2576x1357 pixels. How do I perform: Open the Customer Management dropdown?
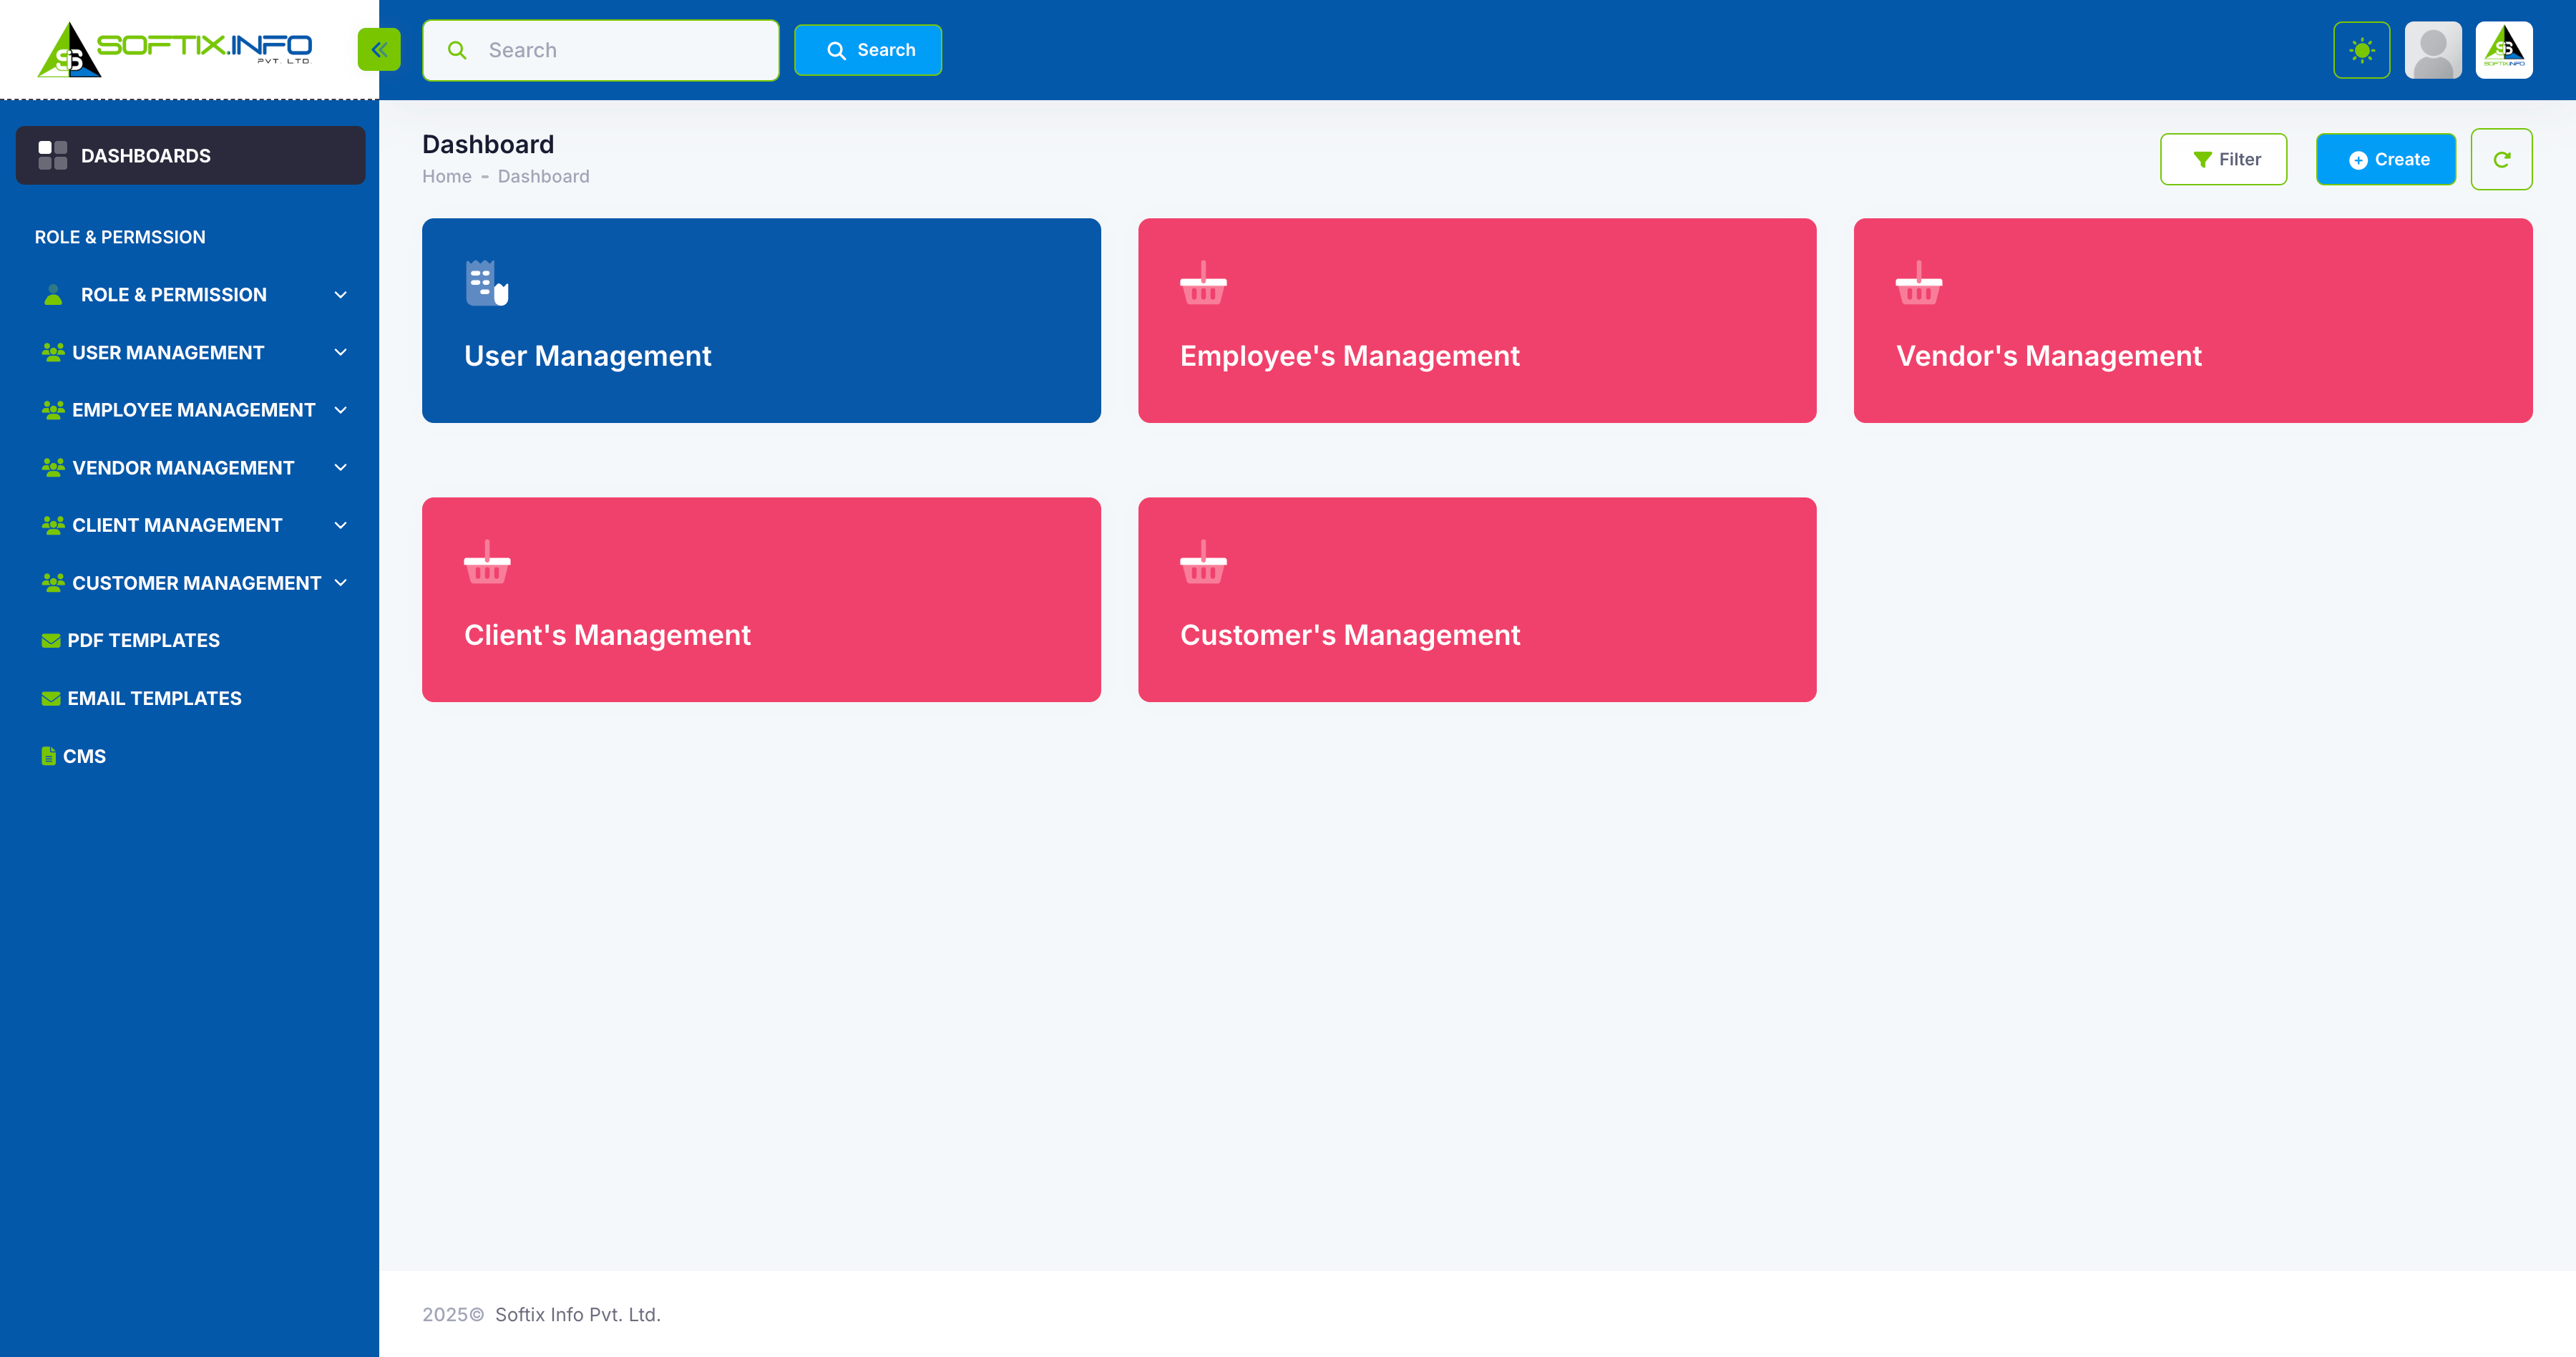[195, 582]
